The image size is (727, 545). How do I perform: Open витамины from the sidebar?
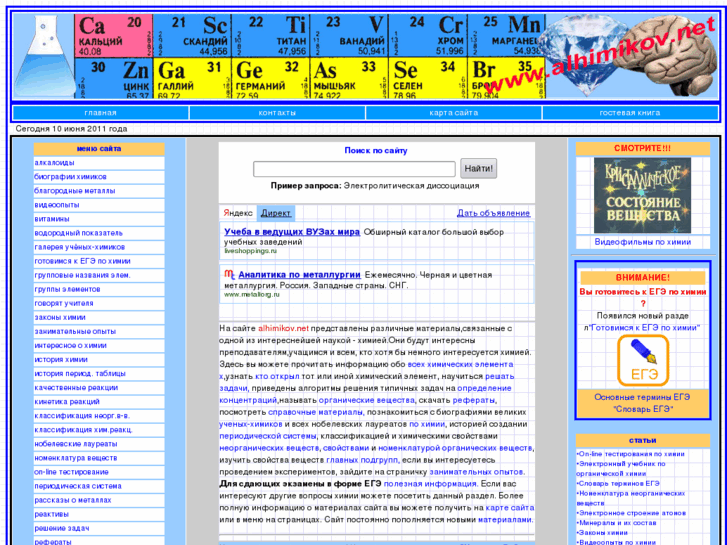[x=52, y=218]
